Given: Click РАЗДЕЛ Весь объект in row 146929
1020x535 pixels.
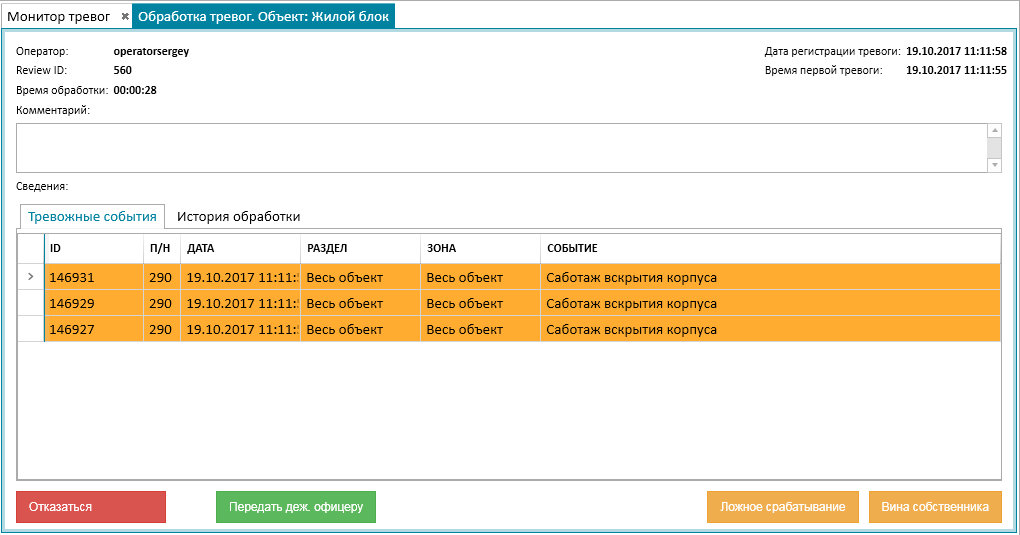Looking at the screenshot, I should tap(360, 303).
